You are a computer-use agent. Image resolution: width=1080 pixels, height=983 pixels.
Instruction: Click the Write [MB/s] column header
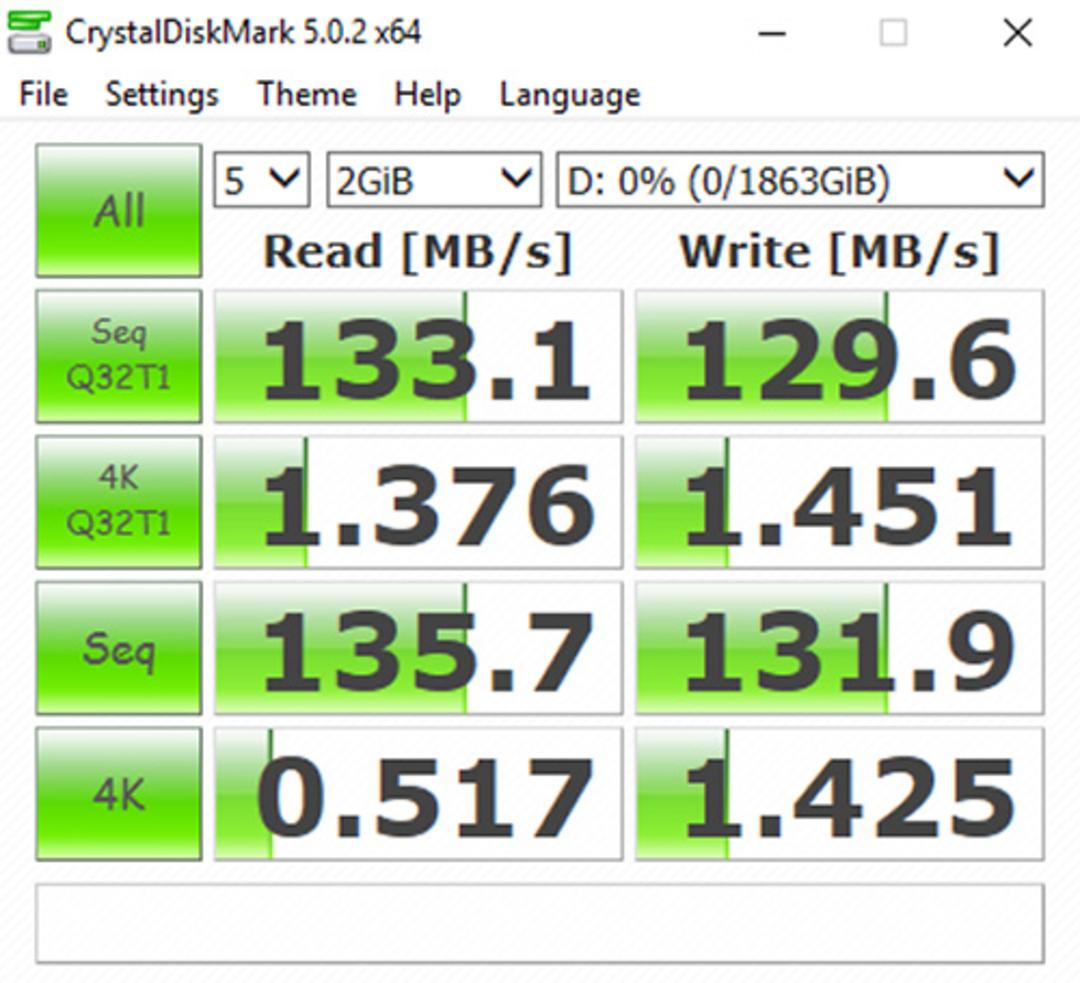839,252
